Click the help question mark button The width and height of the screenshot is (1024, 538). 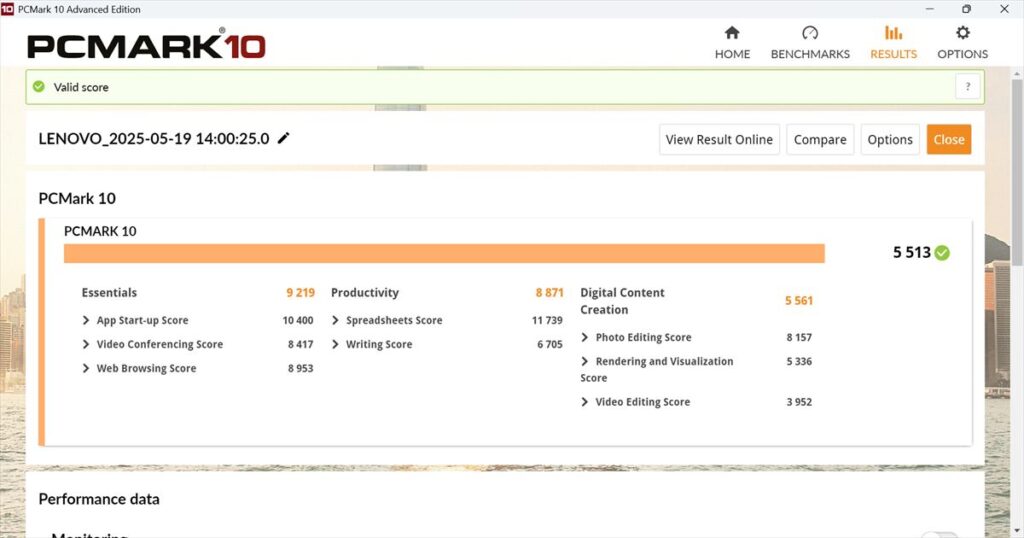[x=968, y=86]
